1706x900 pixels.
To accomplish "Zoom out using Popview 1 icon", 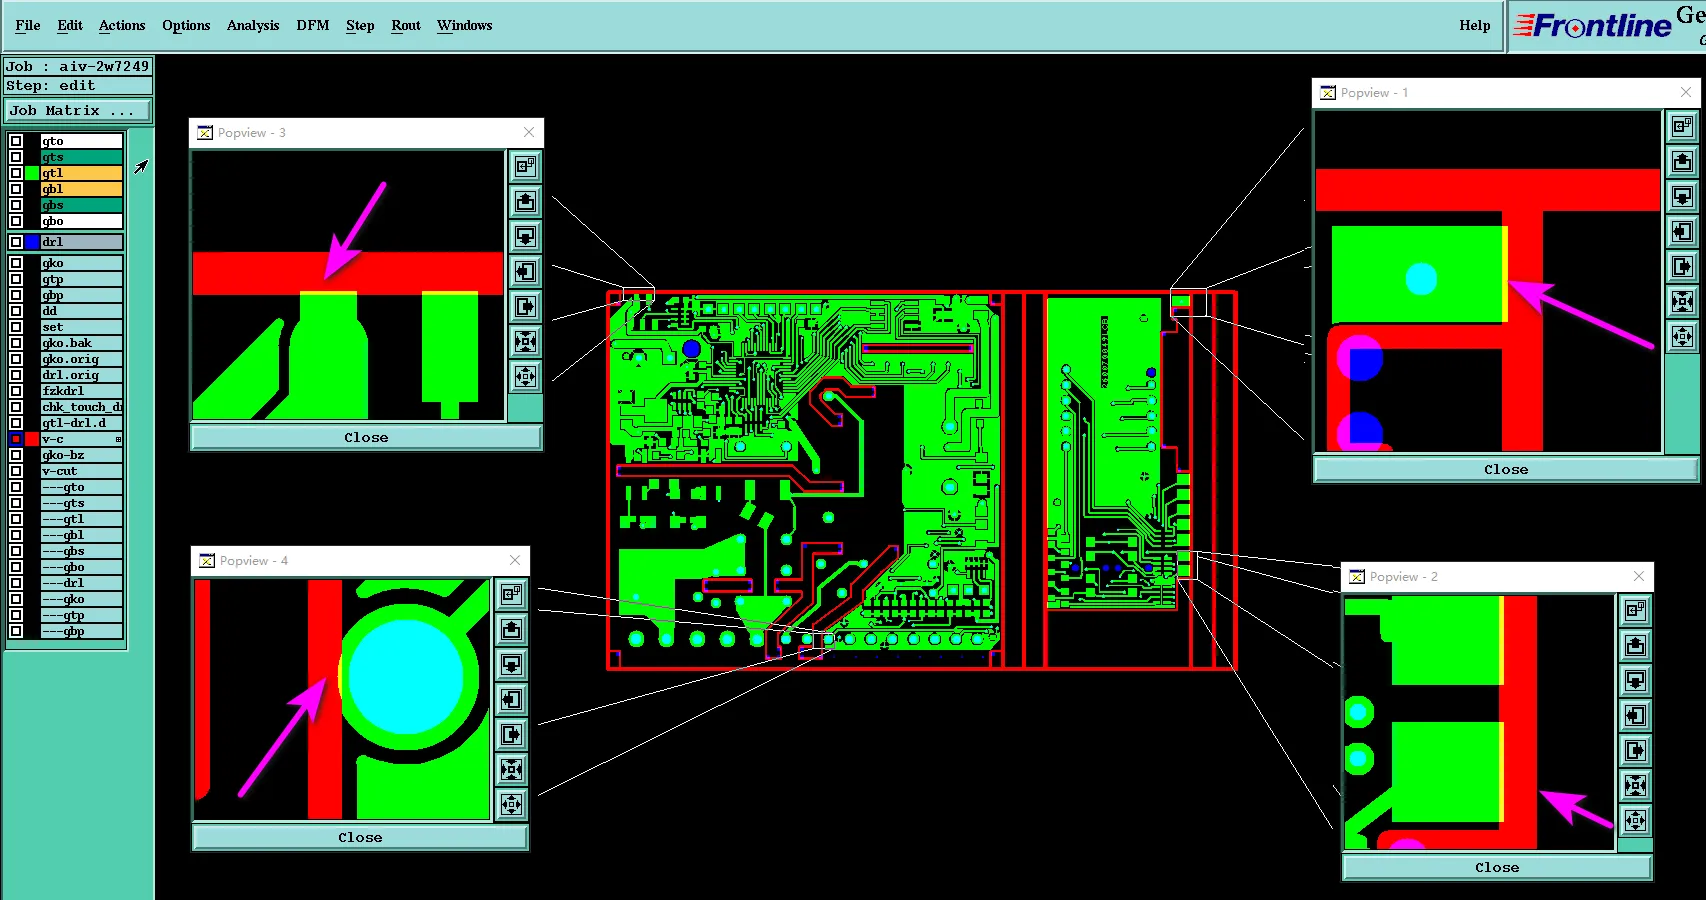I will 1683,336.
